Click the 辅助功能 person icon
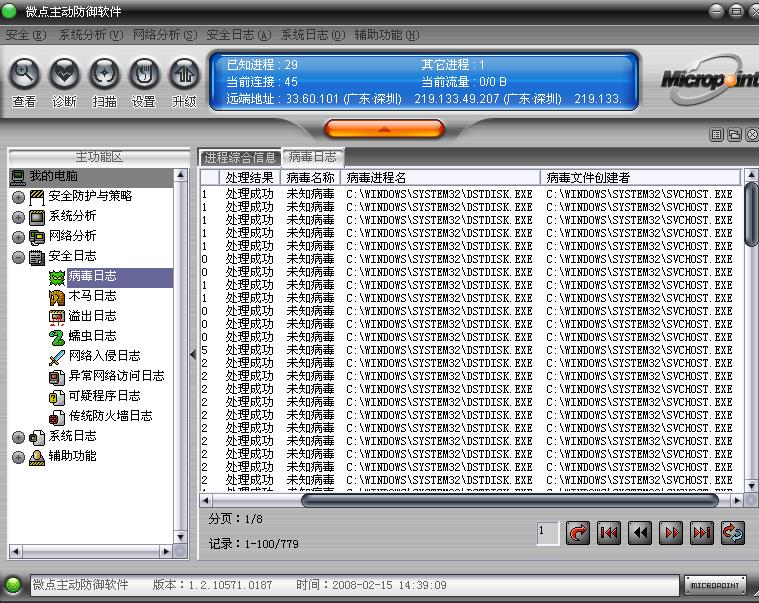759x603 pixels. click(37, 457)
